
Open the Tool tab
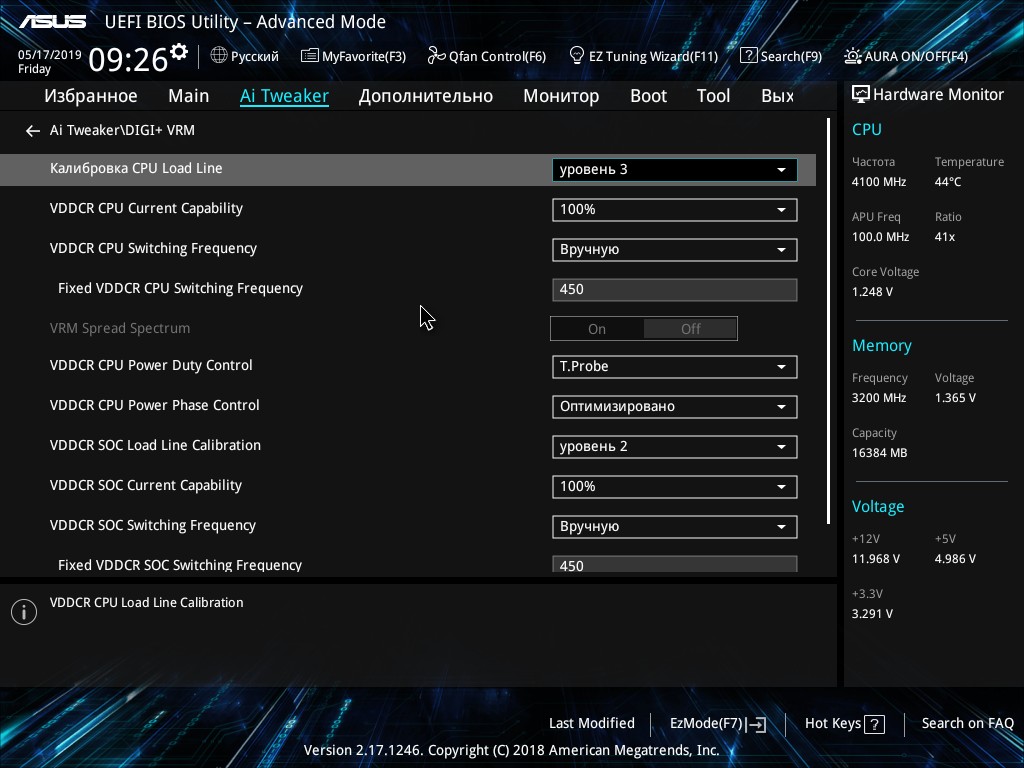pyautogui.click(x=713, y=96)
